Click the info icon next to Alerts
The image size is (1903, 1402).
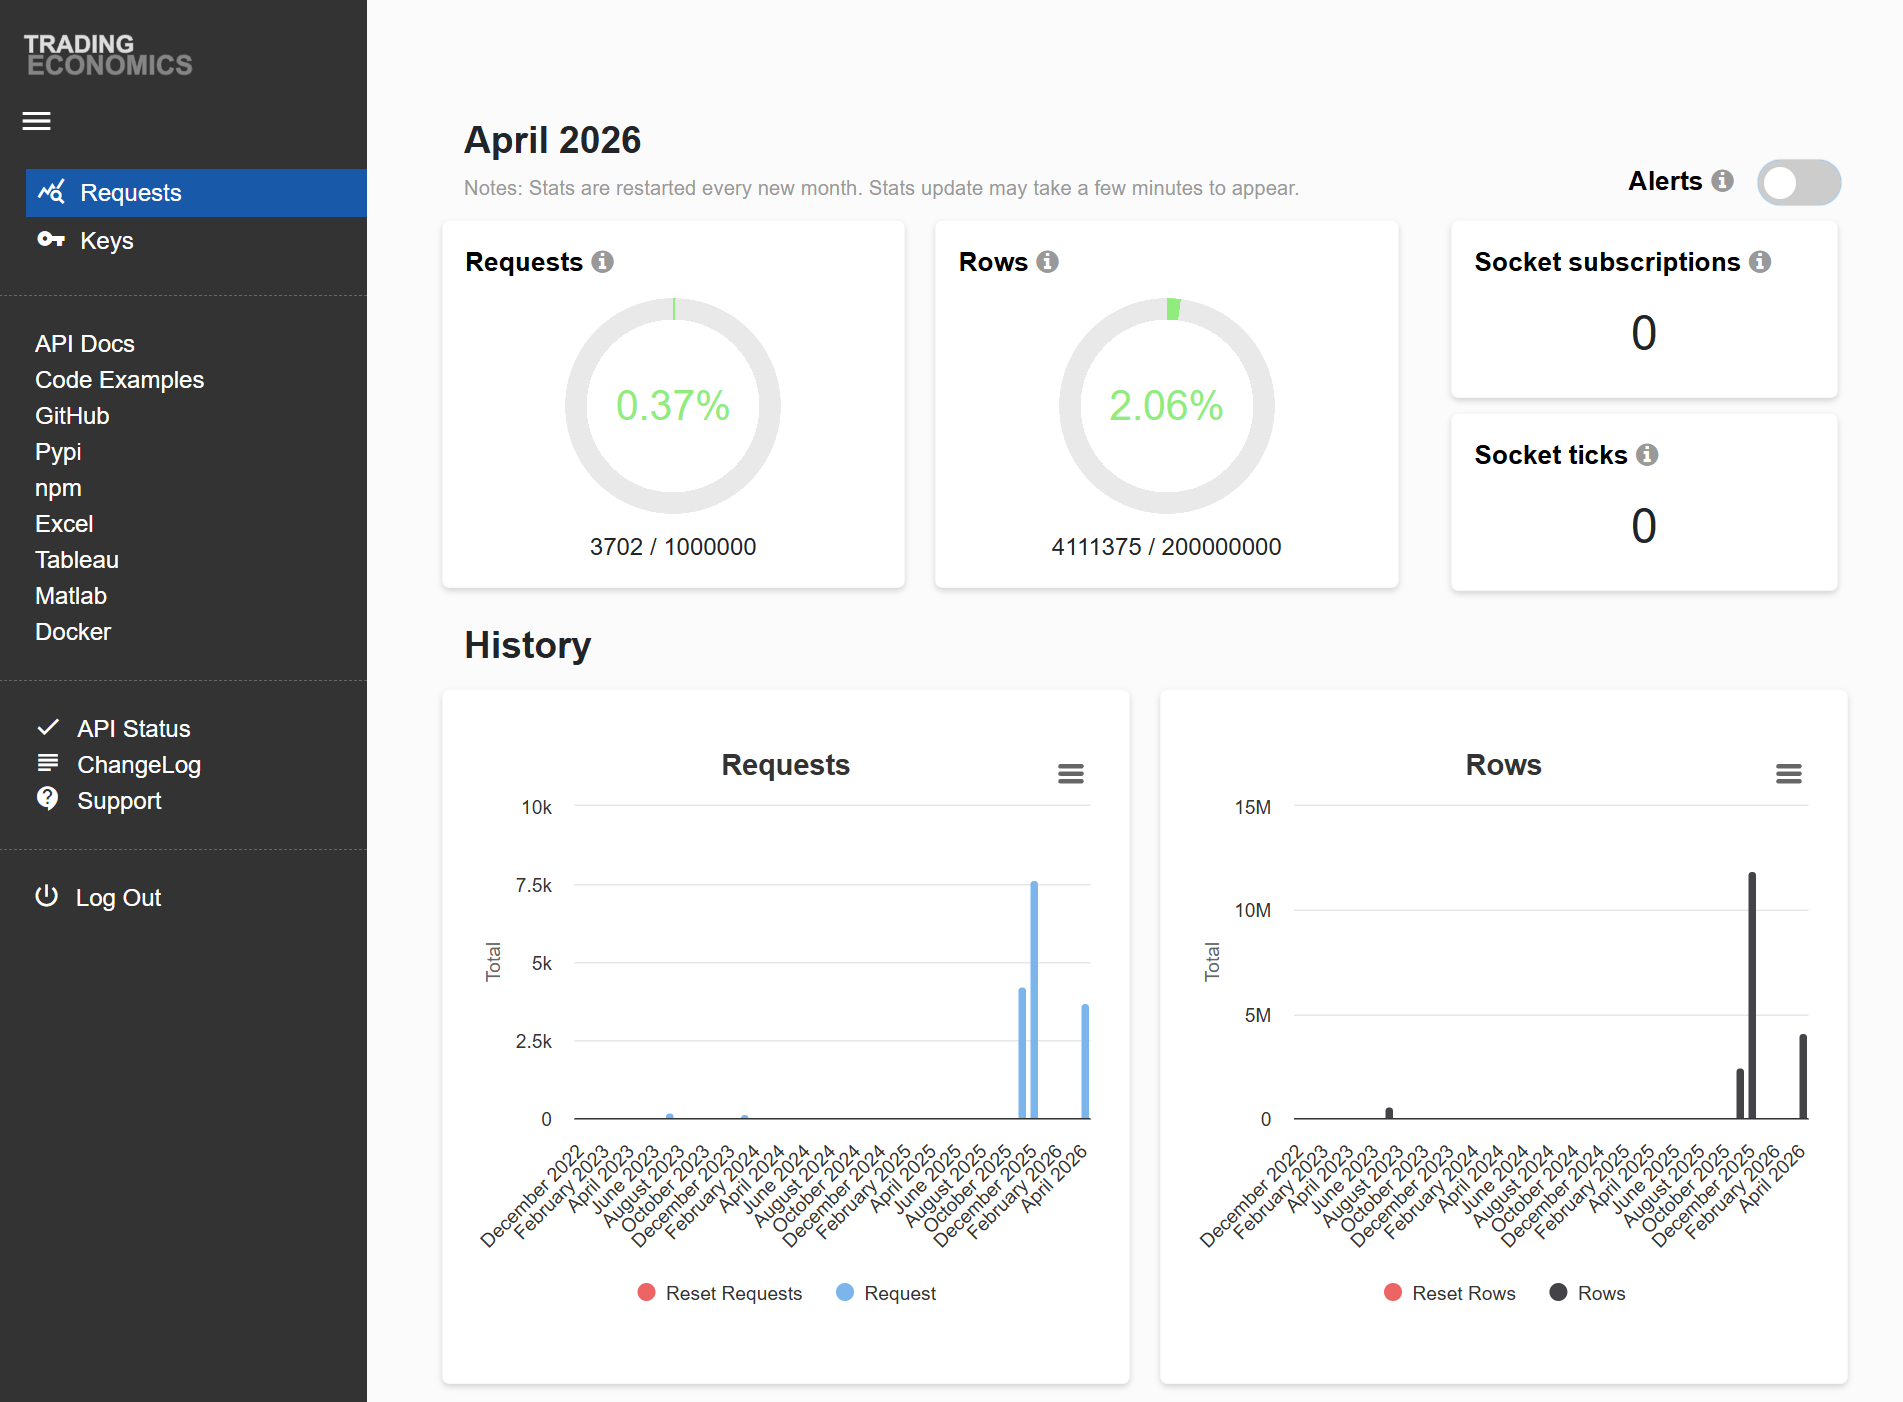(1722, 181)
